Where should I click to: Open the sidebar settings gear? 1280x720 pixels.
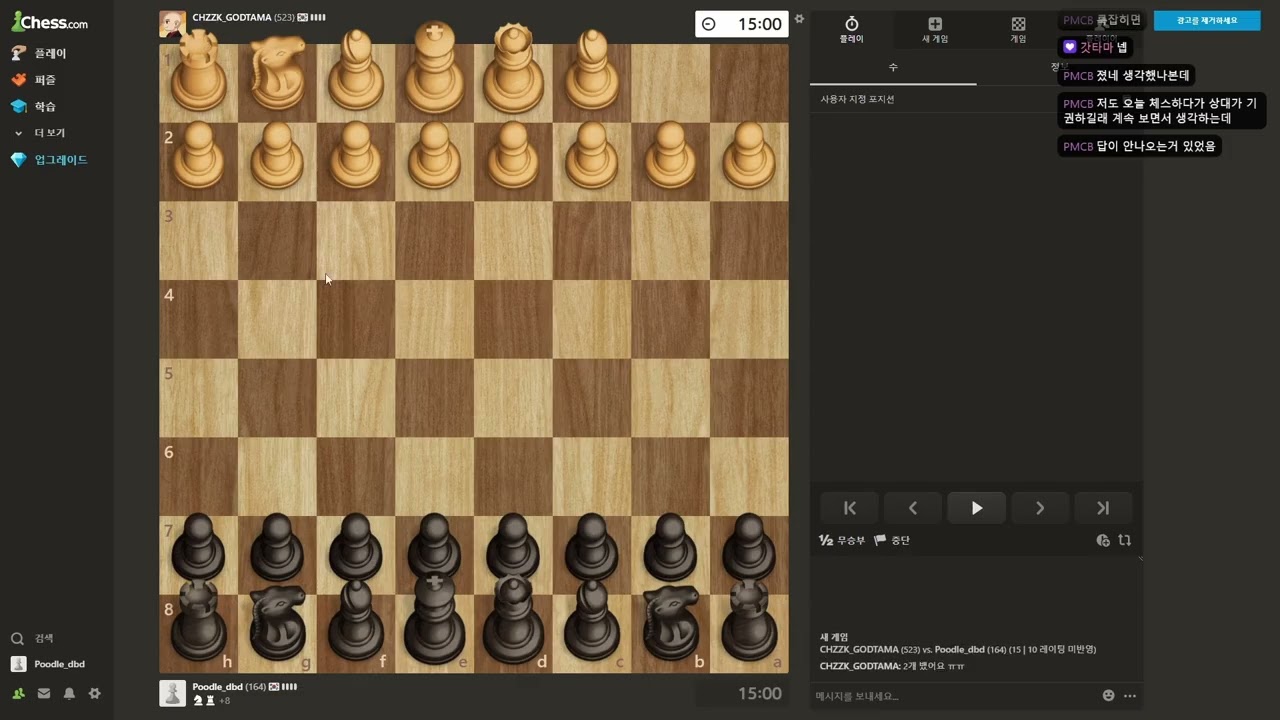(95, 693)
